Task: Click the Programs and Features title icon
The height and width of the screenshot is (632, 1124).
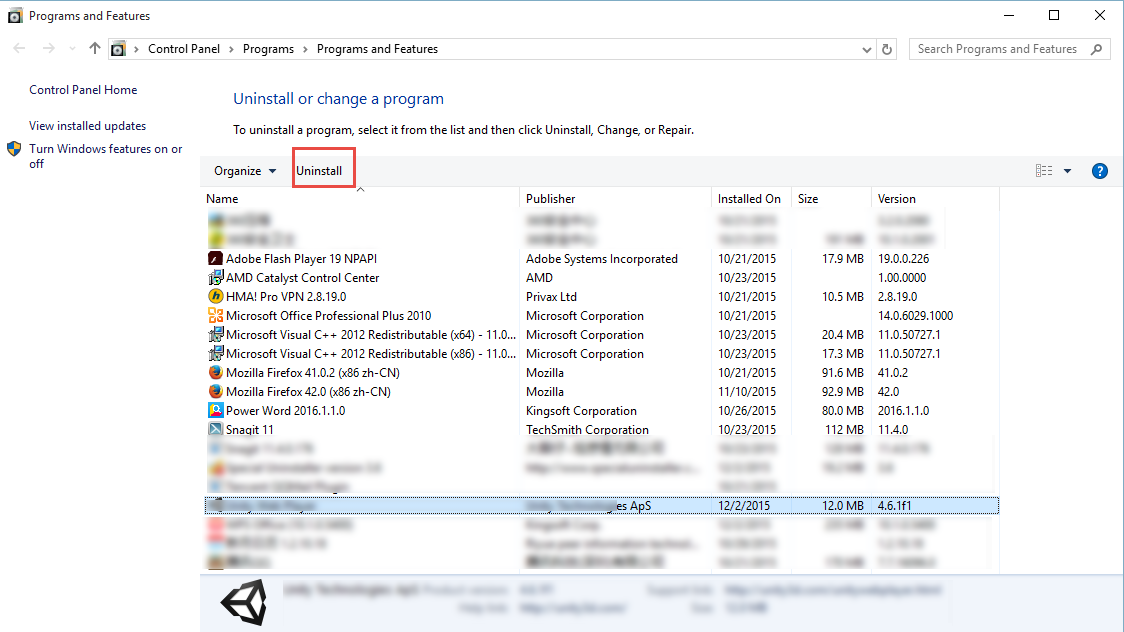Action: (x=14, y=15)
